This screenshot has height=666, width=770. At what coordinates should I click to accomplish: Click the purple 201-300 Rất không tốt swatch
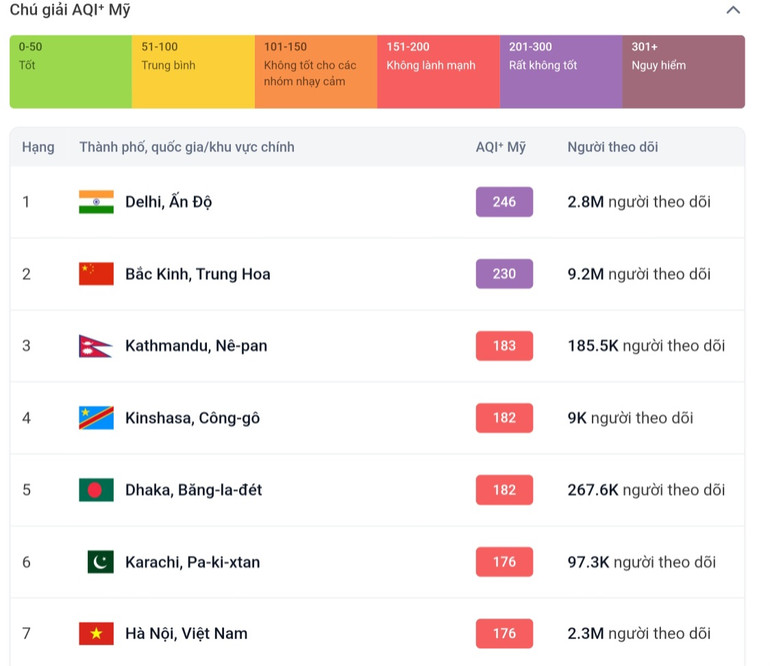(x=560, y=71)
